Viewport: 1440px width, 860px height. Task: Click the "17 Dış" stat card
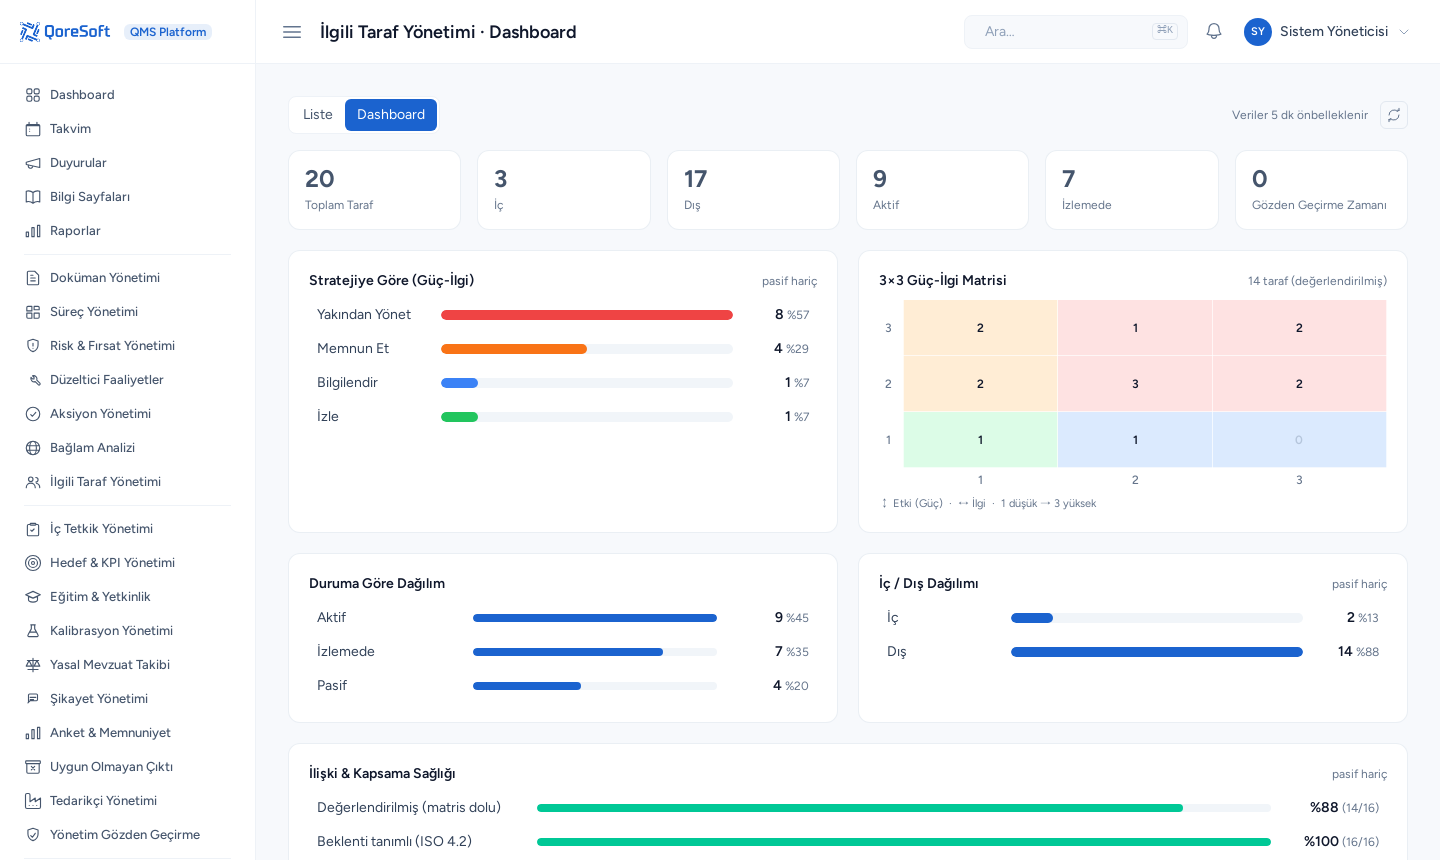(753, 190)
